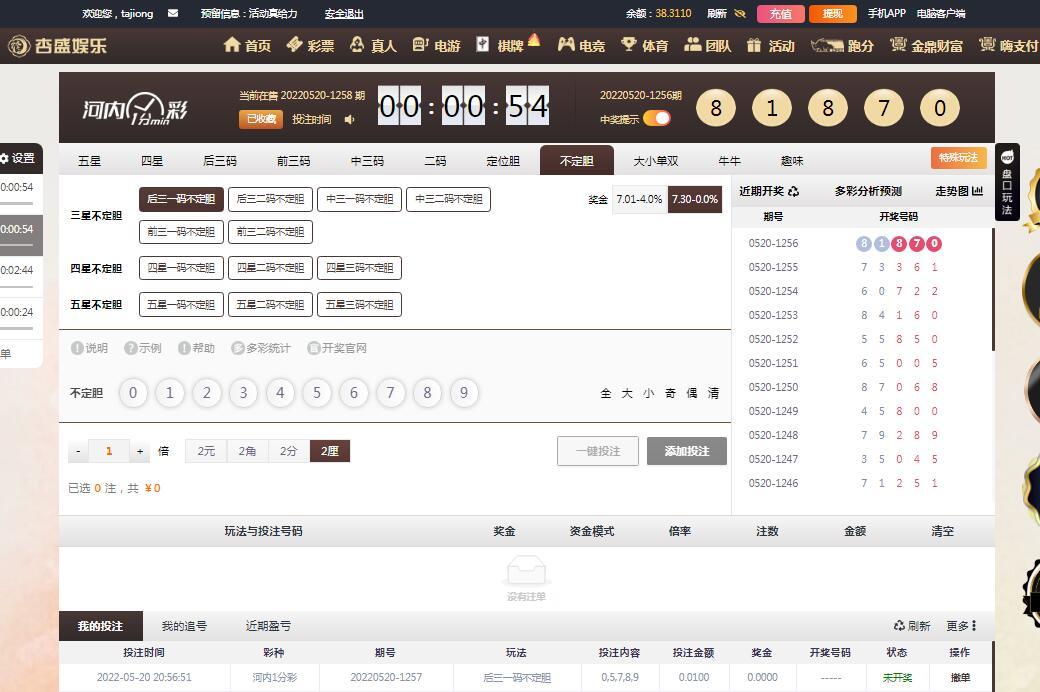Select 五星三码不定胆 play option
This screenshot has width=1040, height=692.
click(359, 305)
